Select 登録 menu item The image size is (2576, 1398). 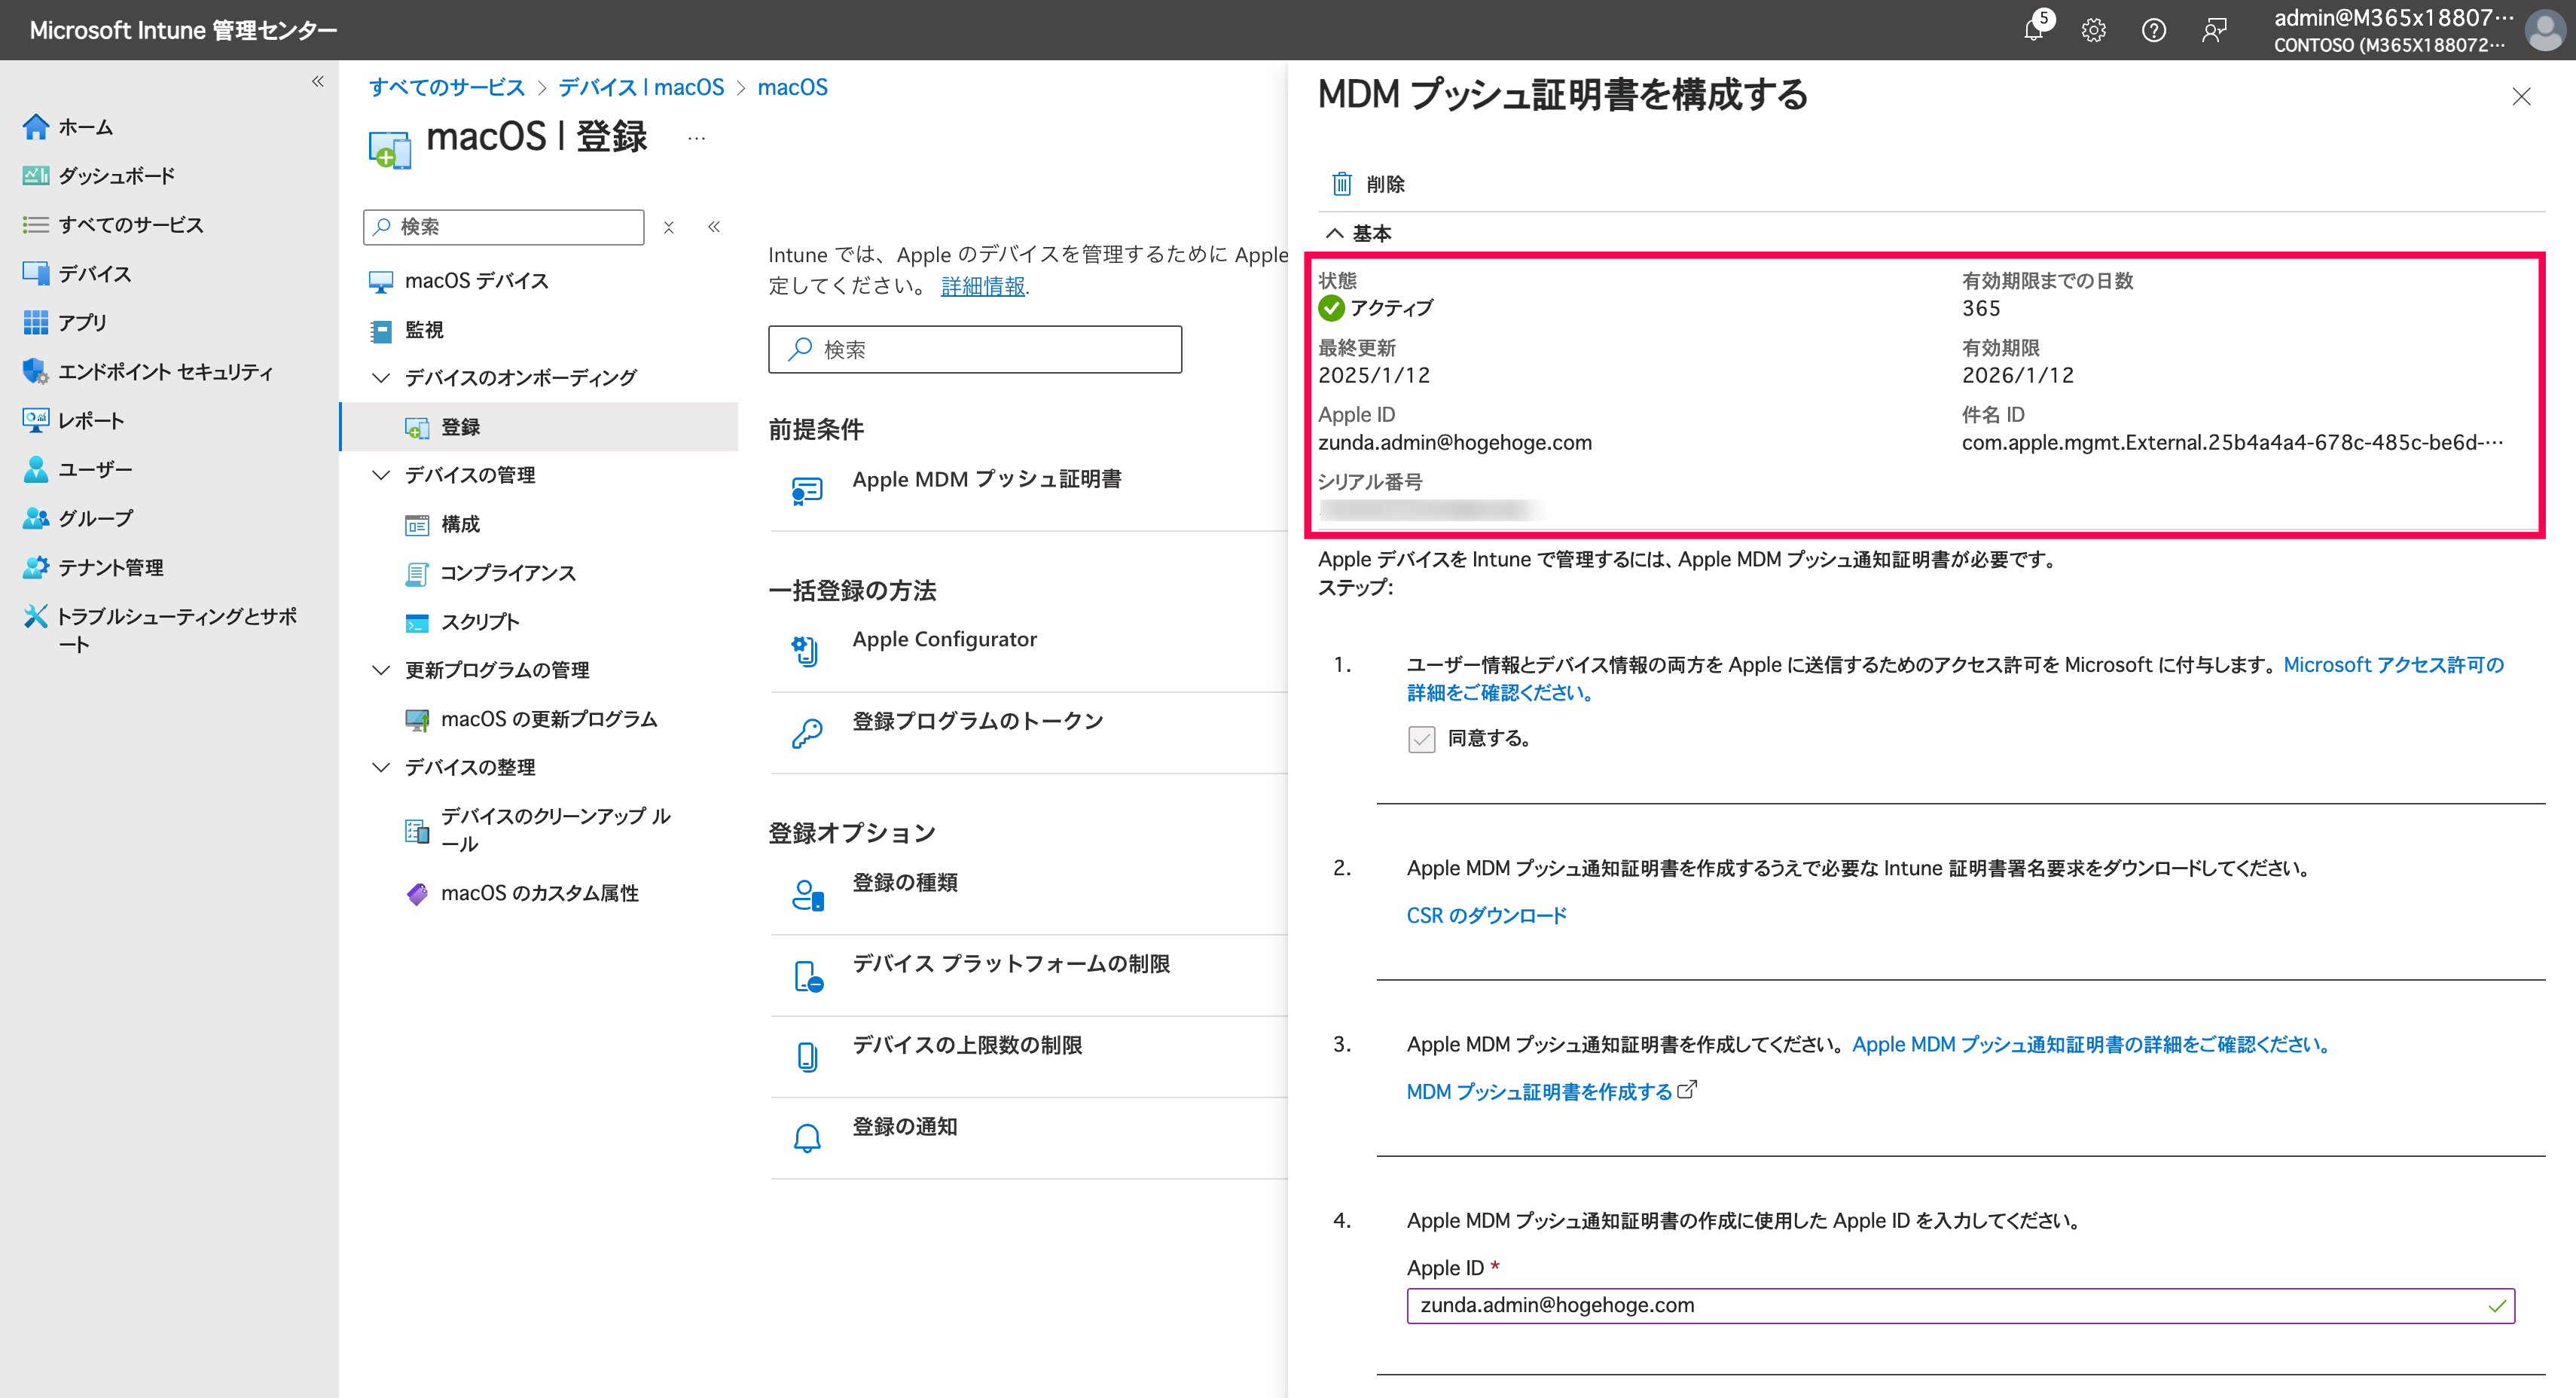point(539,427)
